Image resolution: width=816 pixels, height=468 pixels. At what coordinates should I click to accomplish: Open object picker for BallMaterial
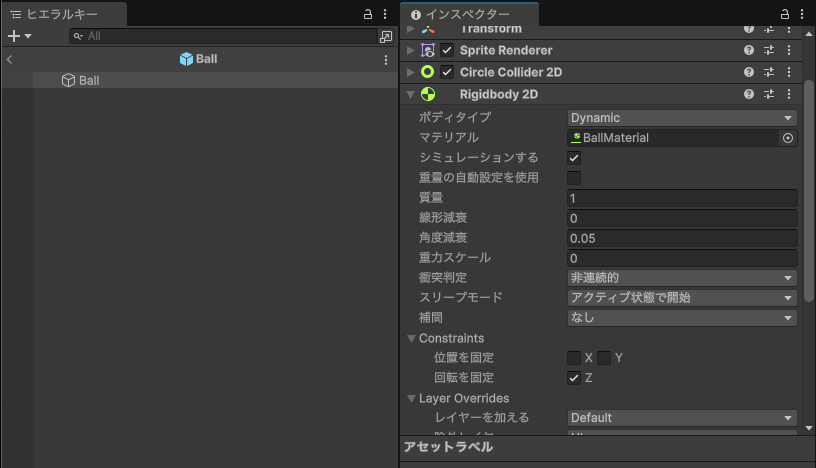pyautogui.click(x=788, y=138)
